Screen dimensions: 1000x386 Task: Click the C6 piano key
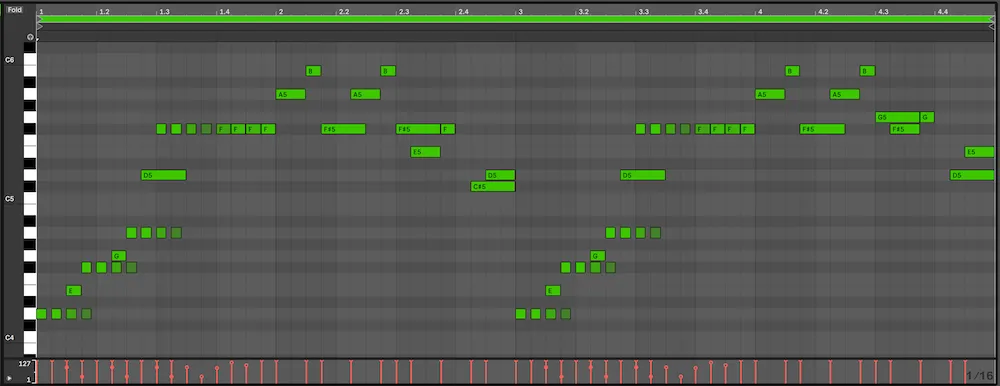point(30,59)
